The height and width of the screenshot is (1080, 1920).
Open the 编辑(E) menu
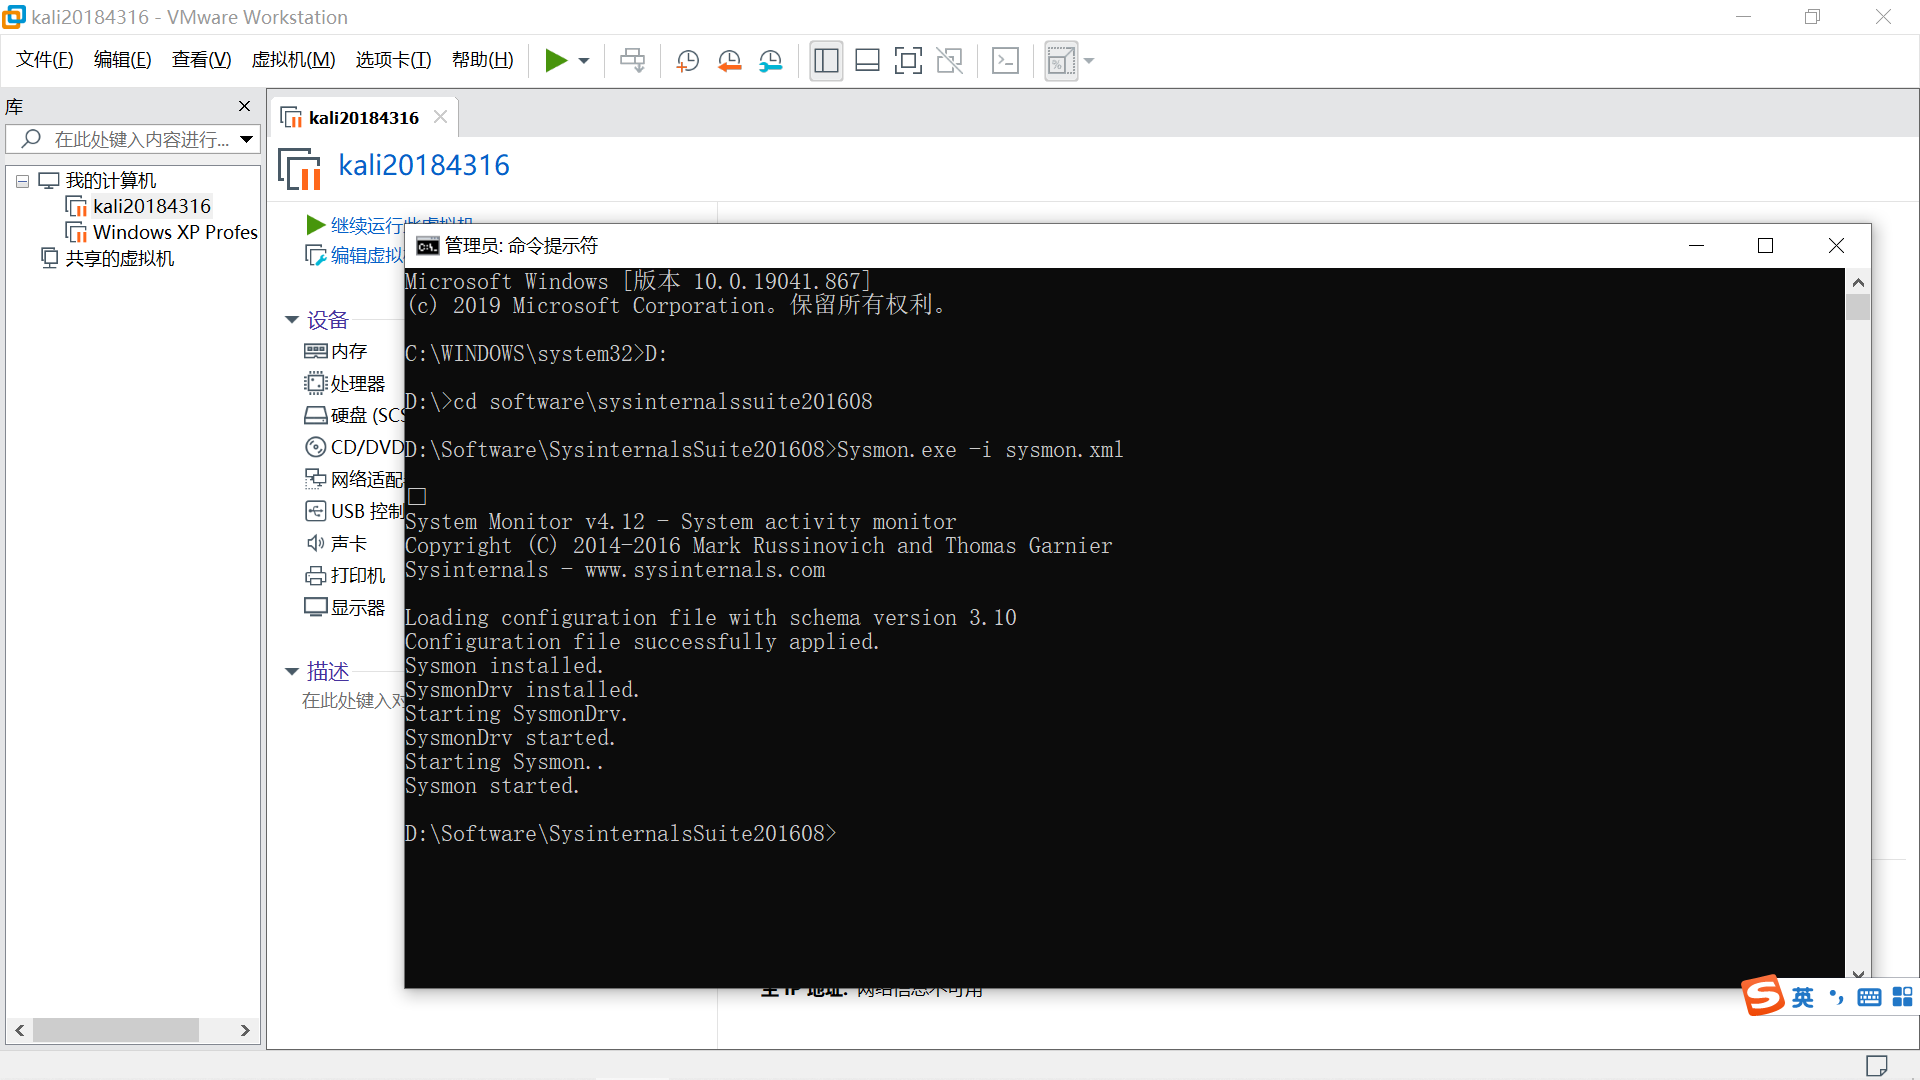123,60
